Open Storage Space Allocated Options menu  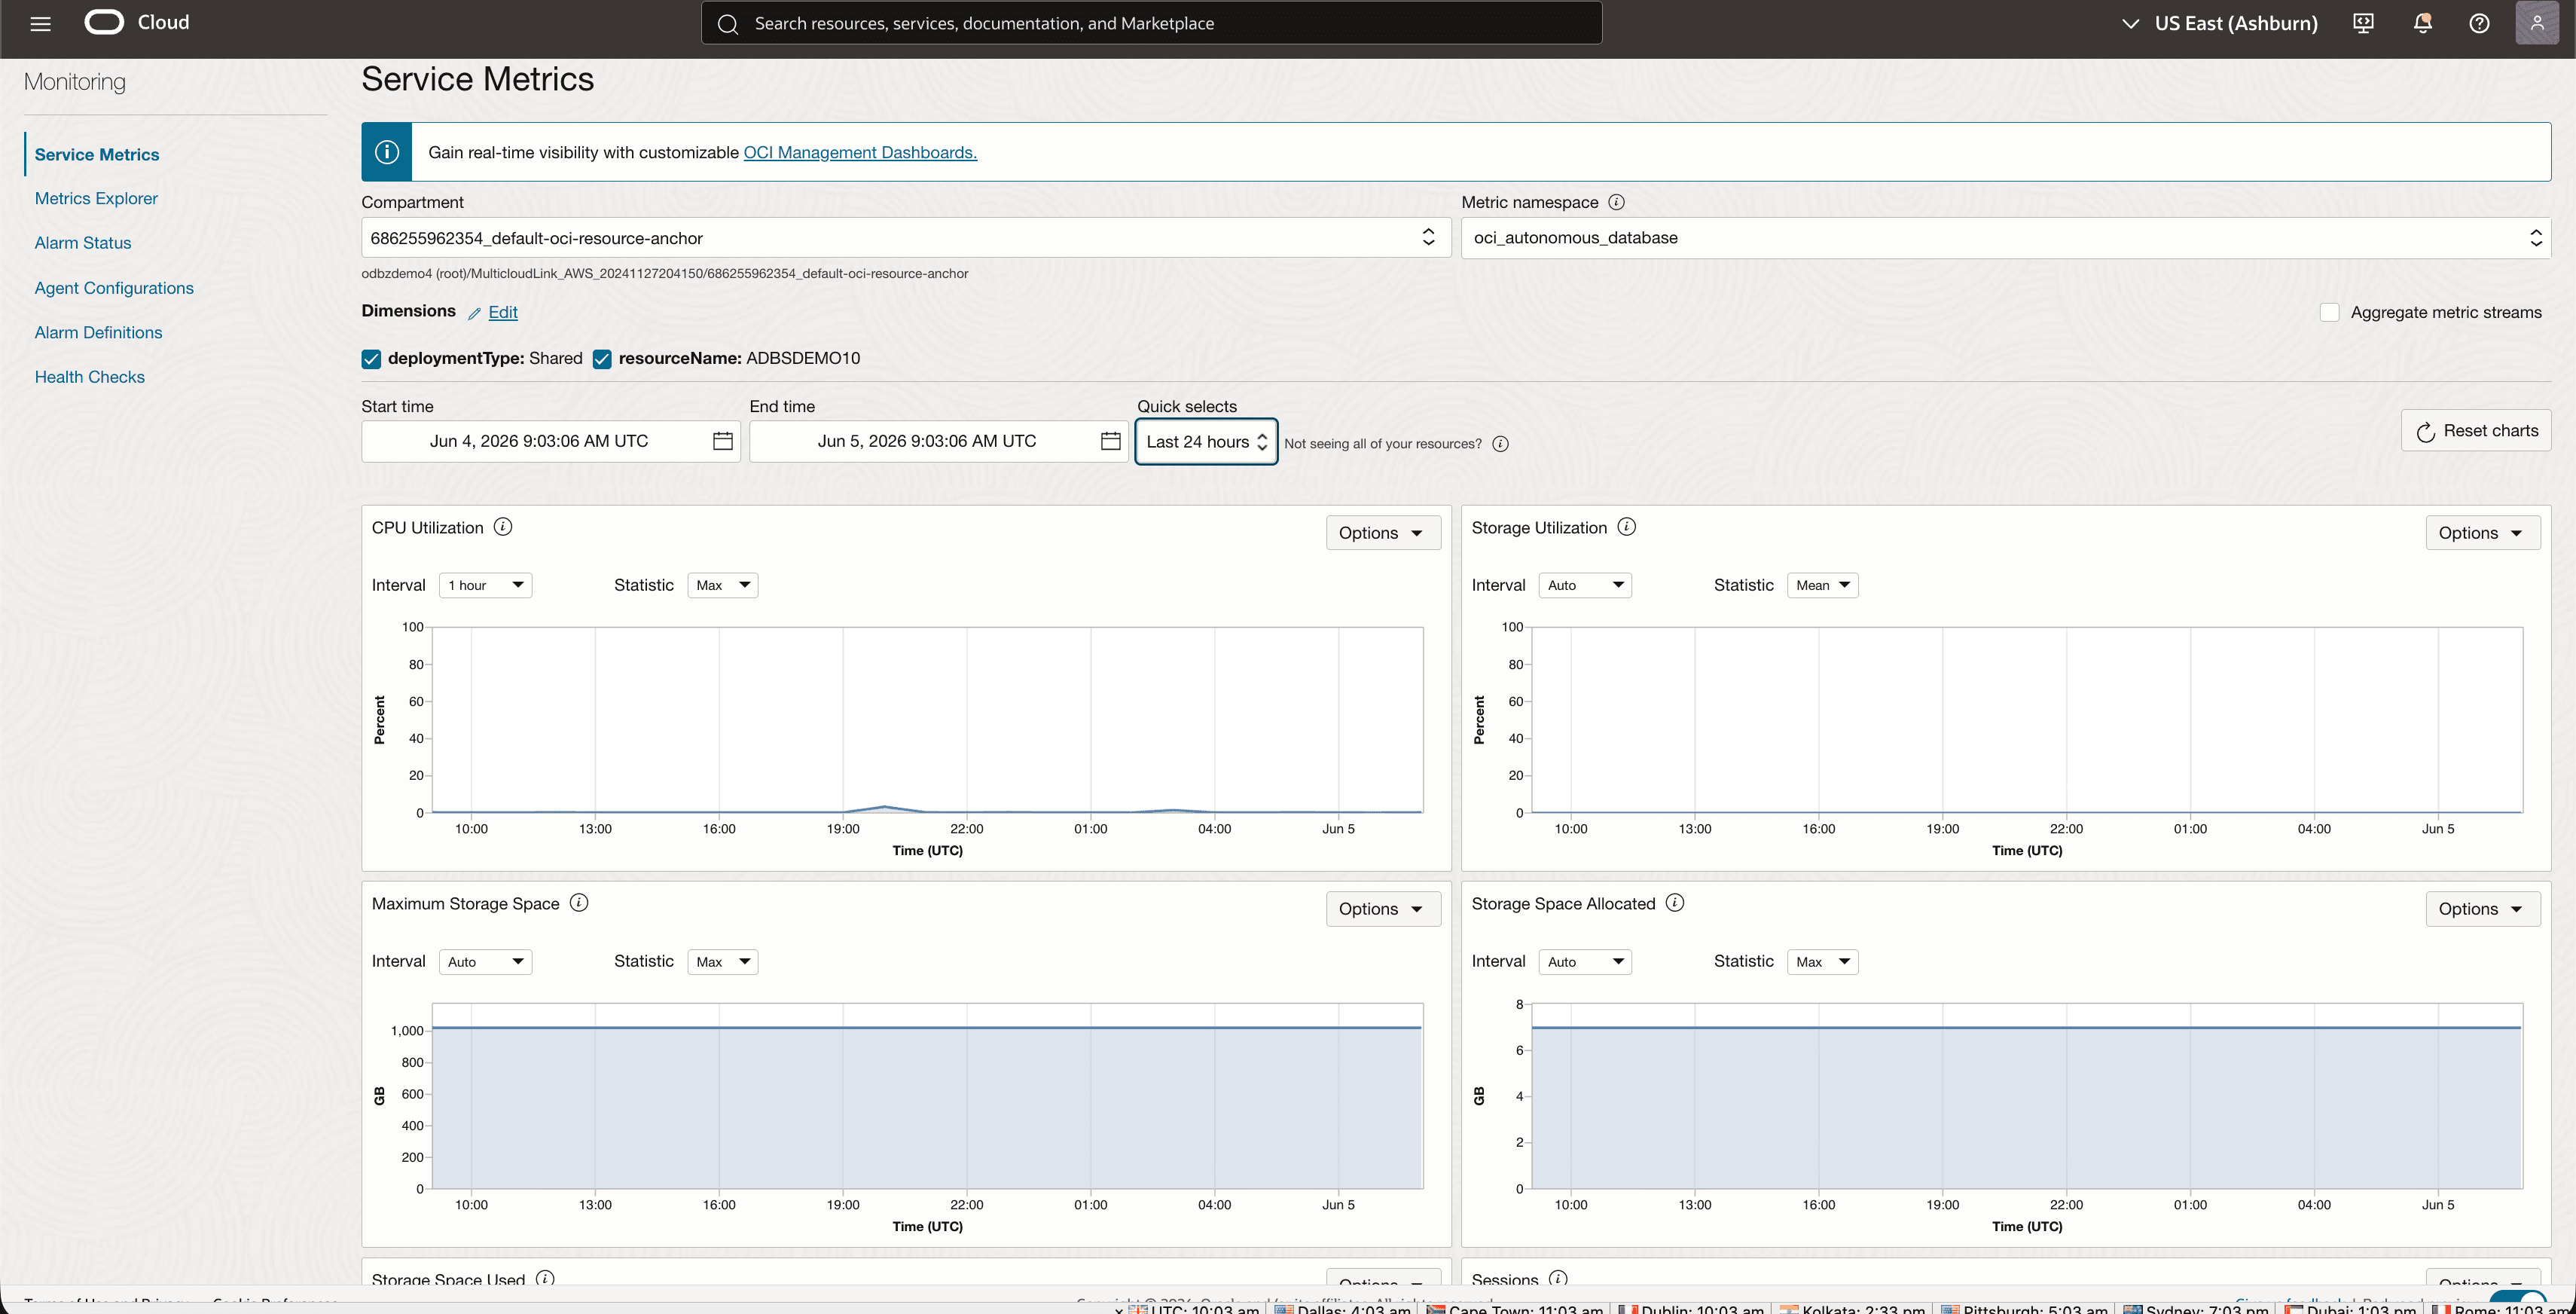(x=2483, y=909)
